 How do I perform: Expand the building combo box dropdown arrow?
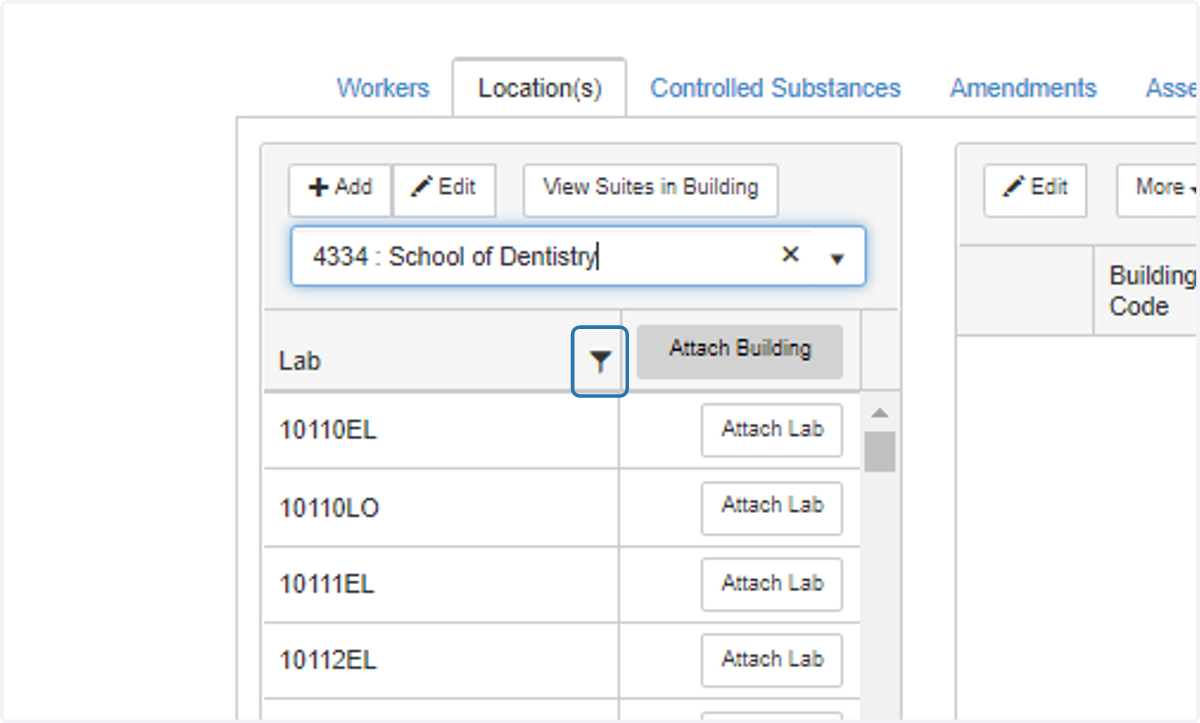tap(838, 258)
